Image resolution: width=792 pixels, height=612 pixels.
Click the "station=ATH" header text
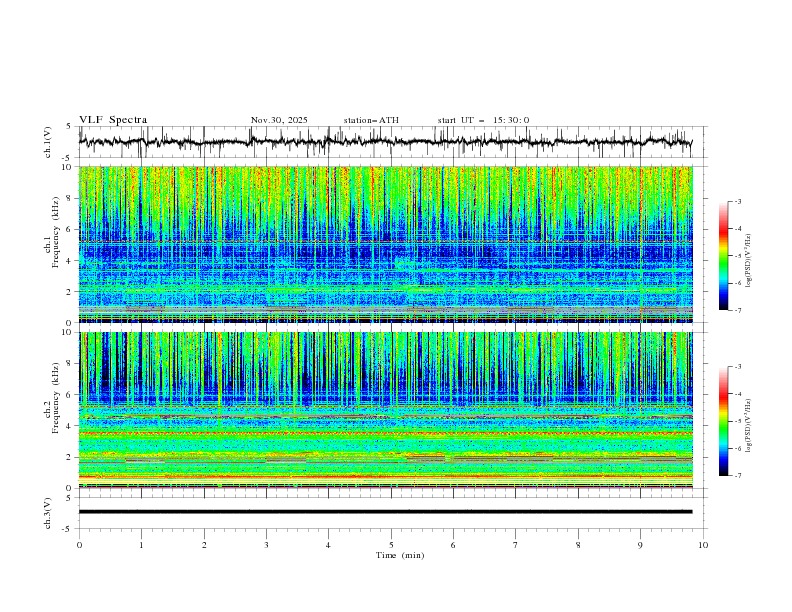[x=371, y=120]
